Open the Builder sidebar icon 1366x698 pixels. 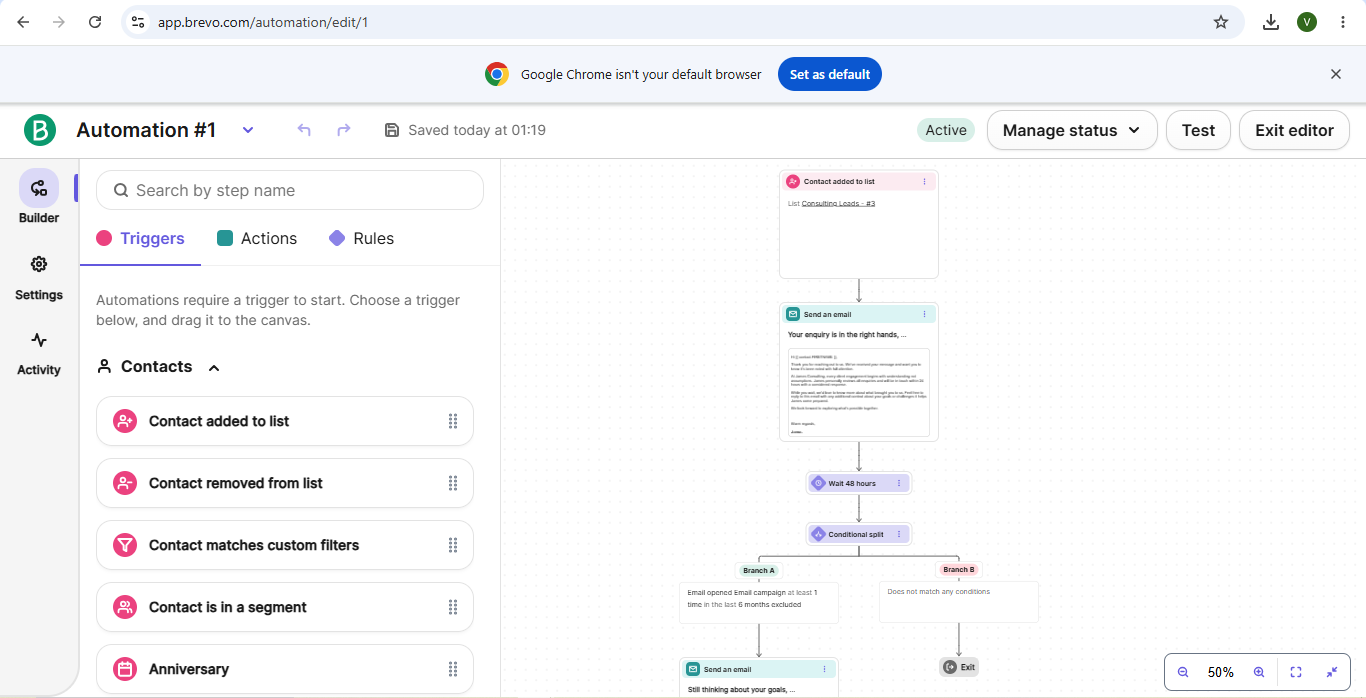tap(39, 188)
